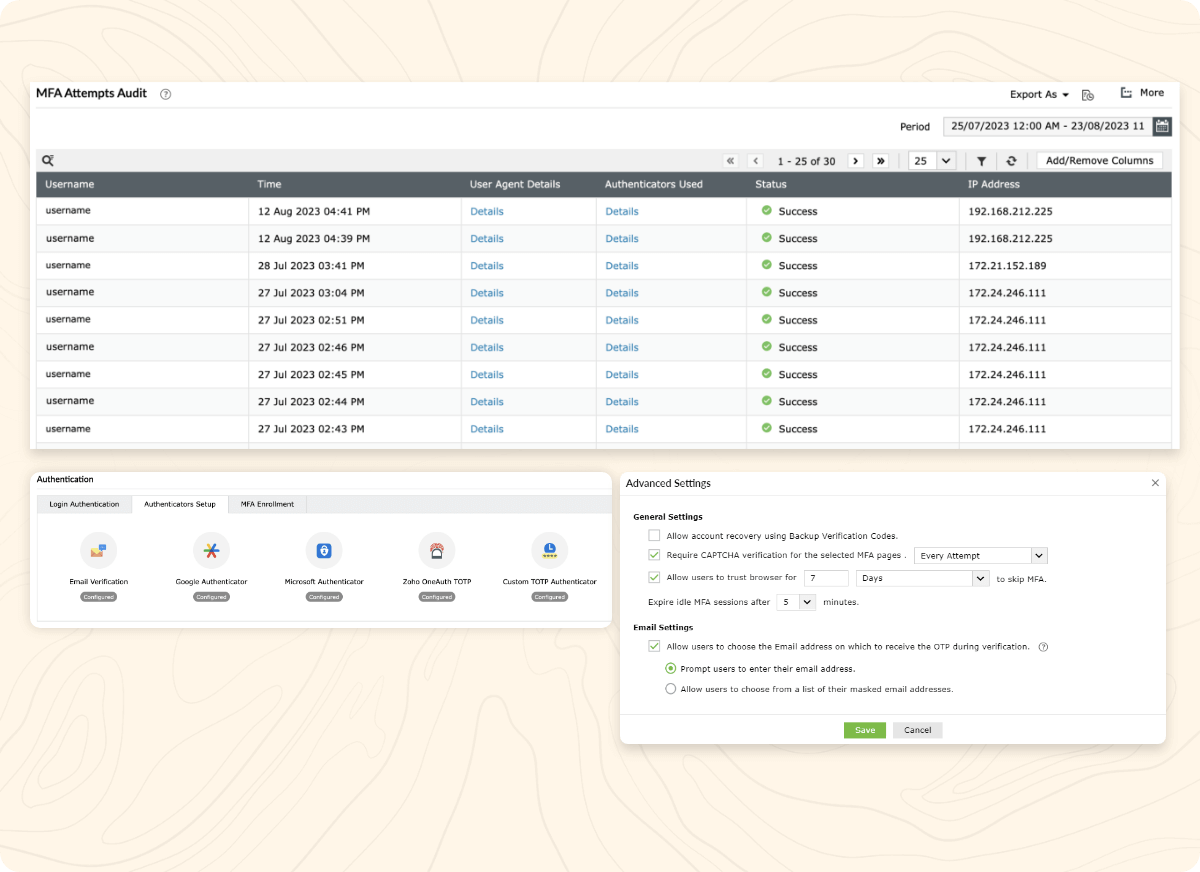
Task: Select masked email addresses radio option
Action: click(x=671, y=689)
